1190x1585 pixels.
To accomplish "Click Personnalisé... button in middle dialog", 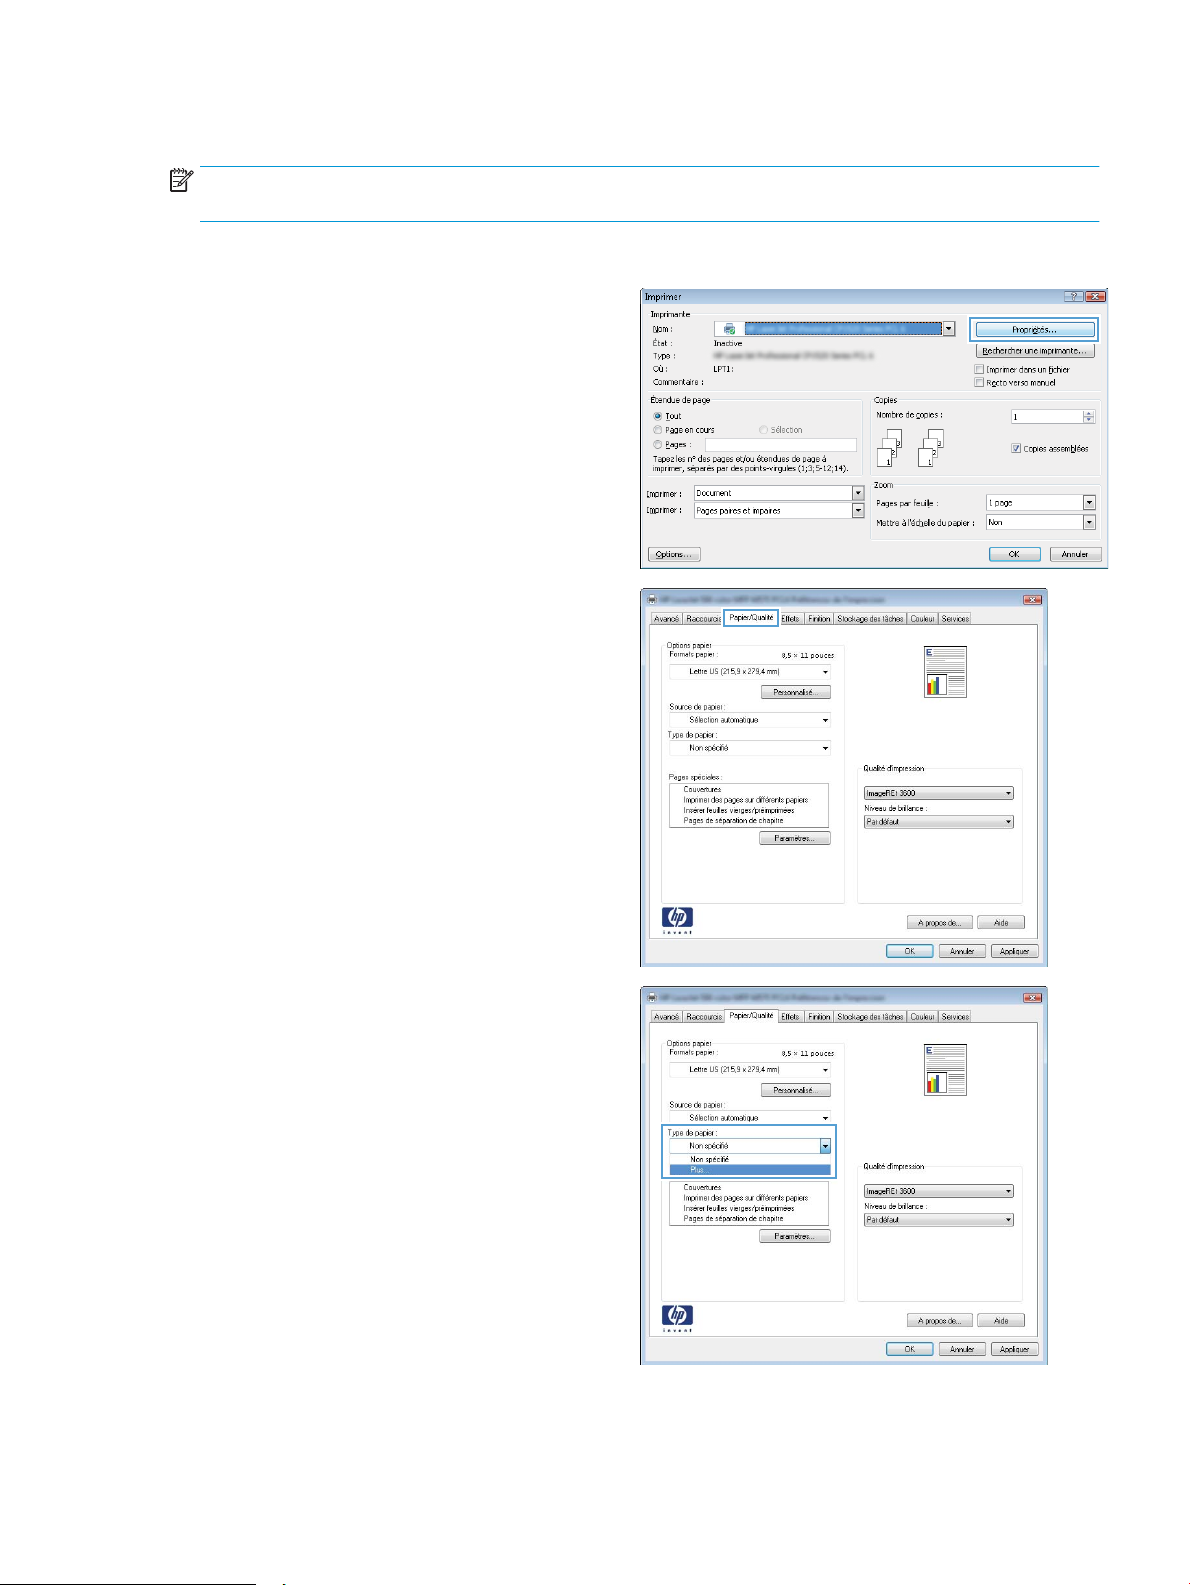I will pyautogui.click(x=796, y=692).
